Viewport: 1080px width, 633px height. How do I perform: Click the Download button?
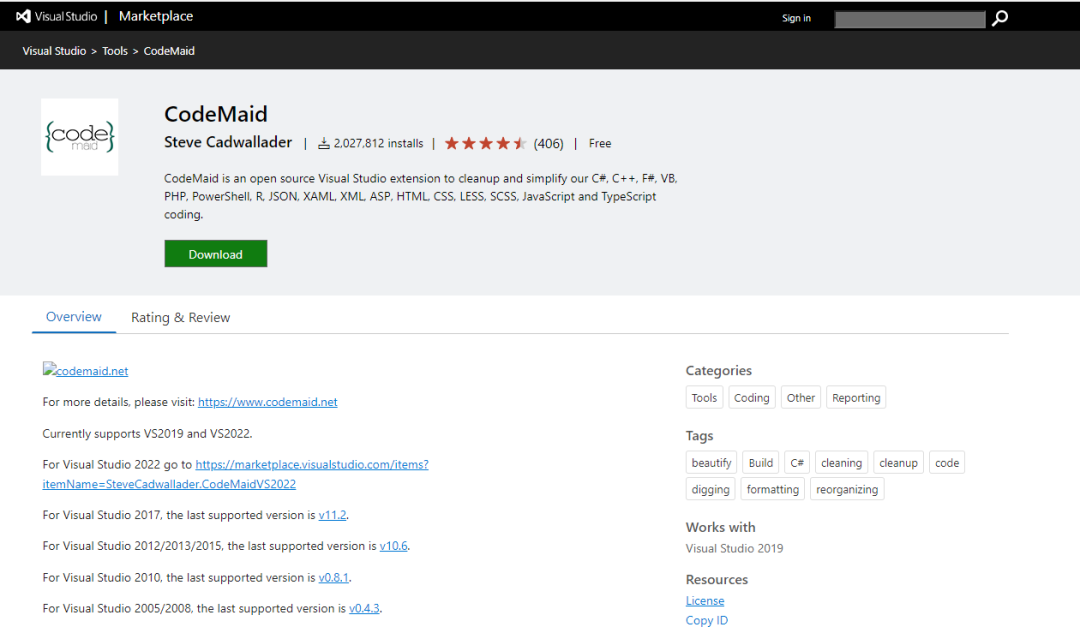tap(215, 254)
